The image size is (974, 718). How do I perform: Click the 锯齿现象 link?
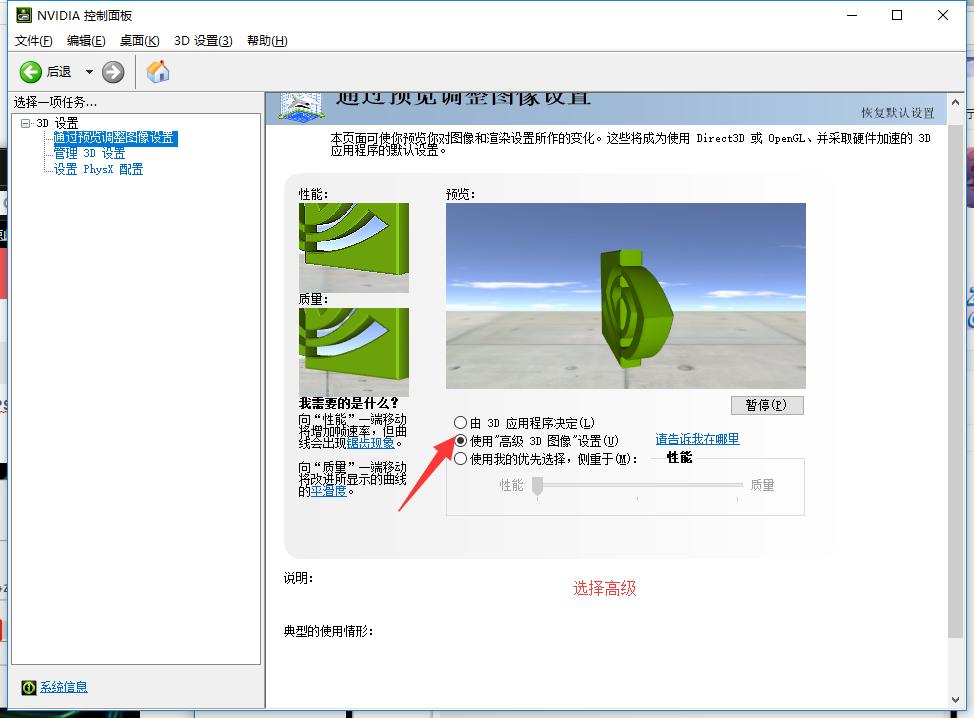pyautogui.click(x=370, y=443)
